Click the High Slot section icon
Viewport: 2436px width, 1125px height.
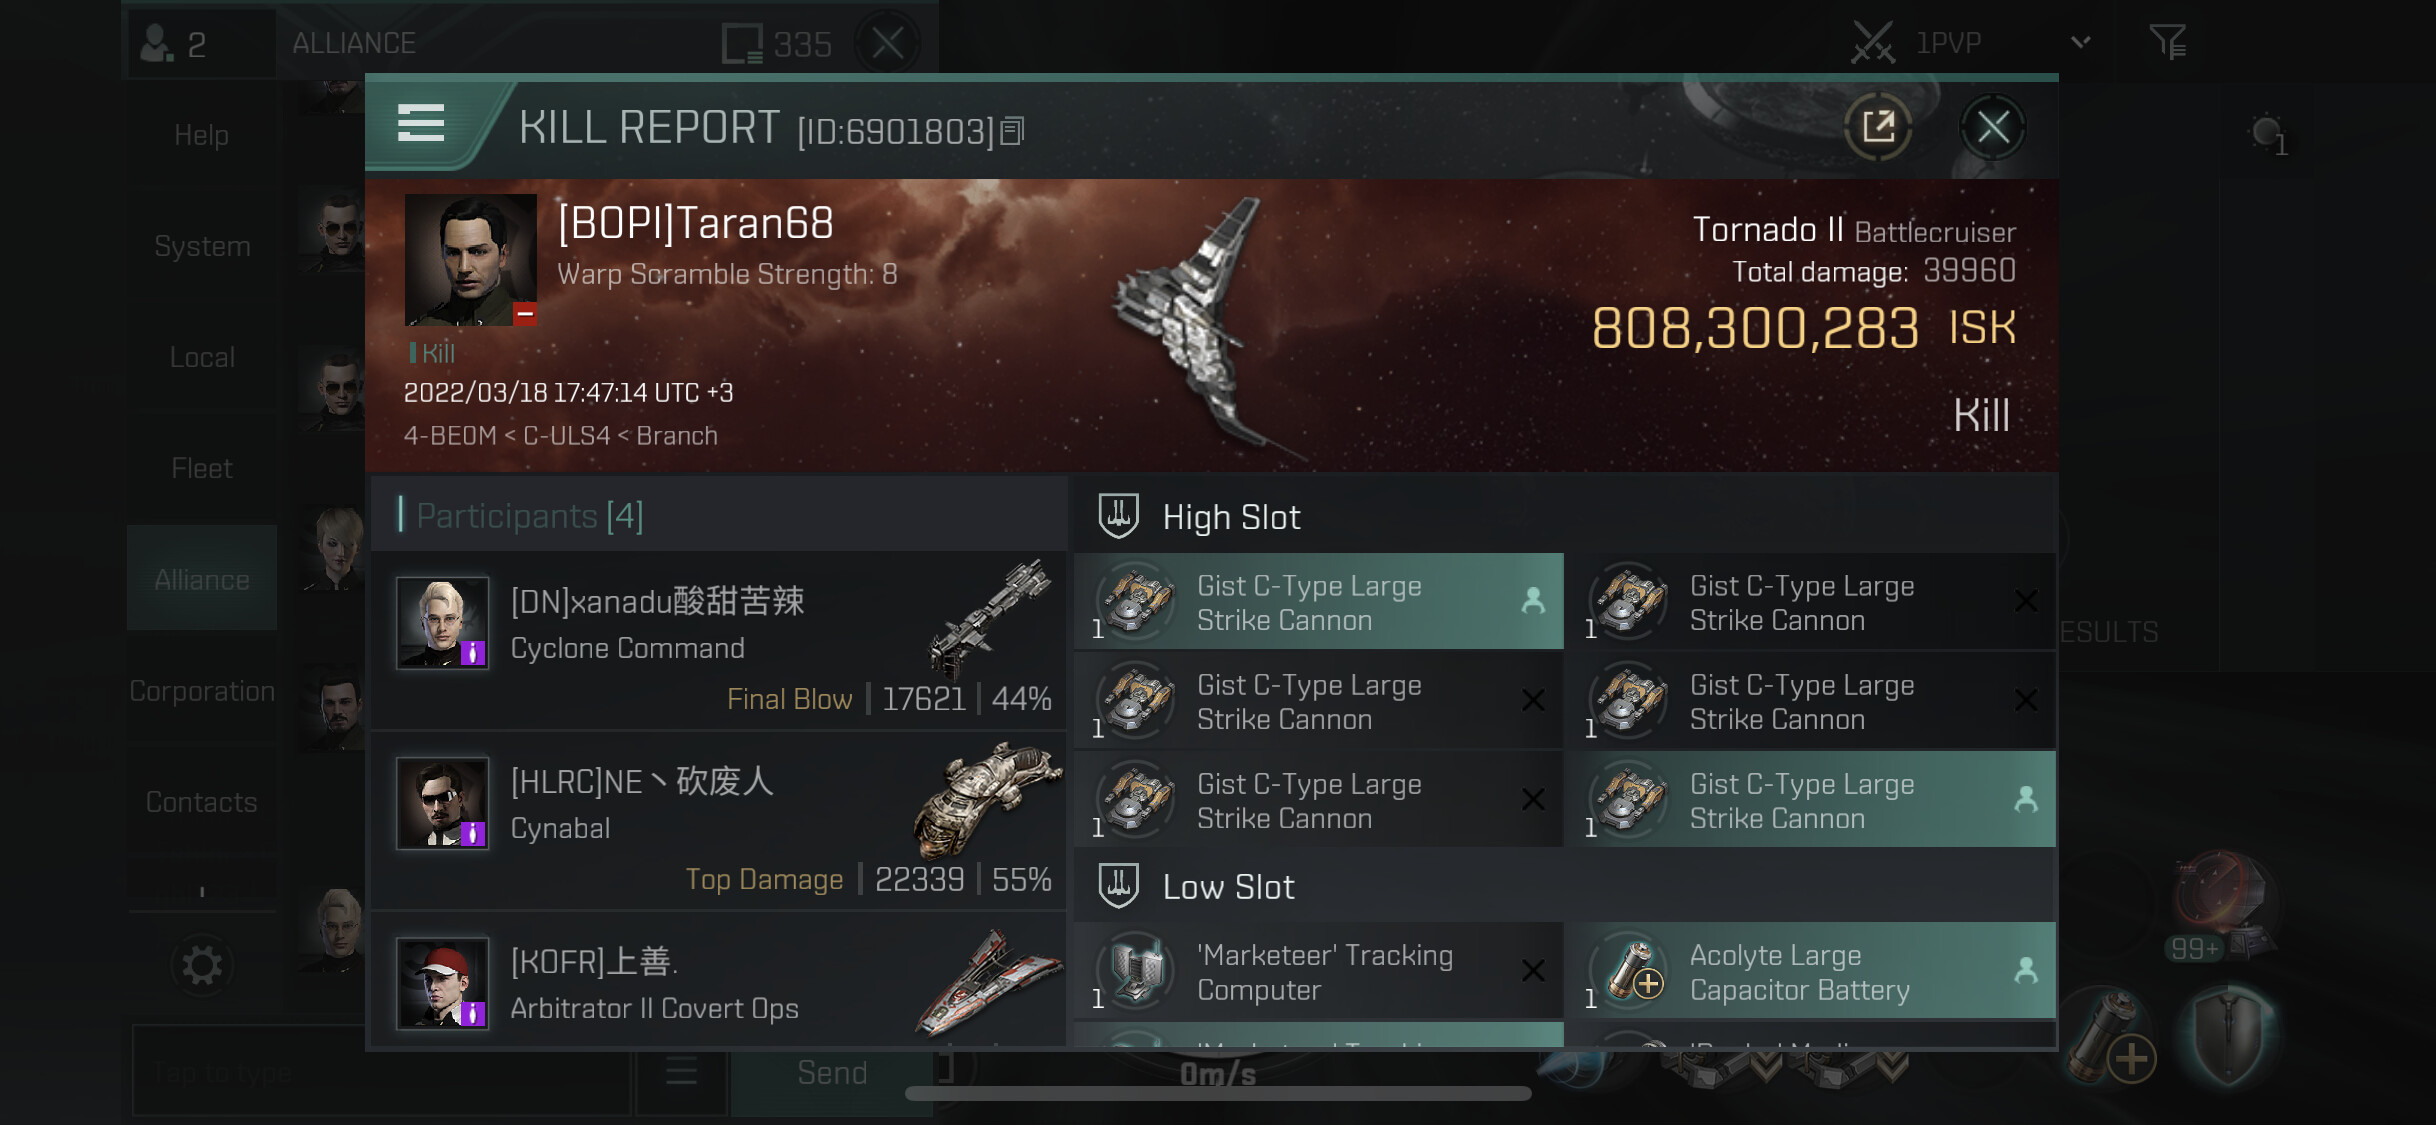click(x=1118, y=516)
